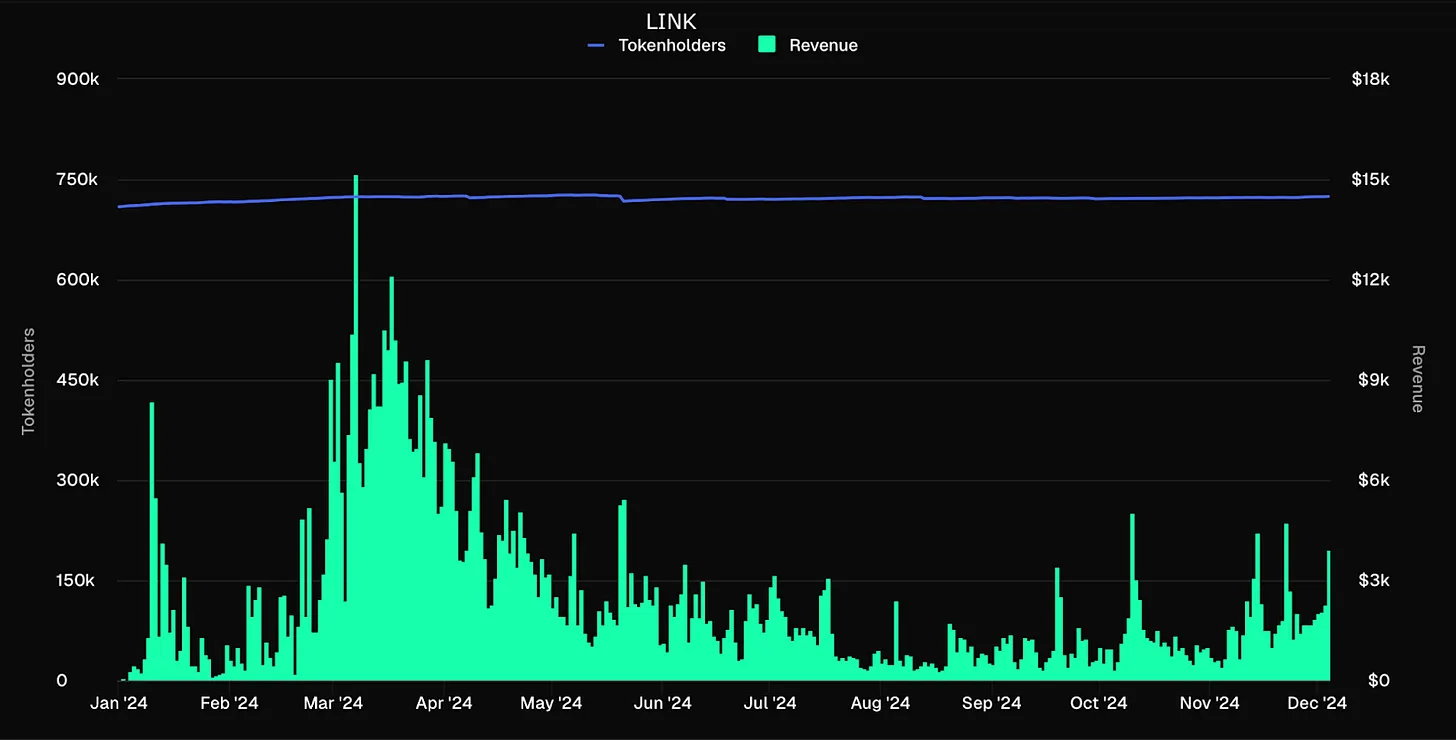Viewport: 1456px width, 740px height.
Task: Select the 300k left axis label
Action: tap(76, 480)
